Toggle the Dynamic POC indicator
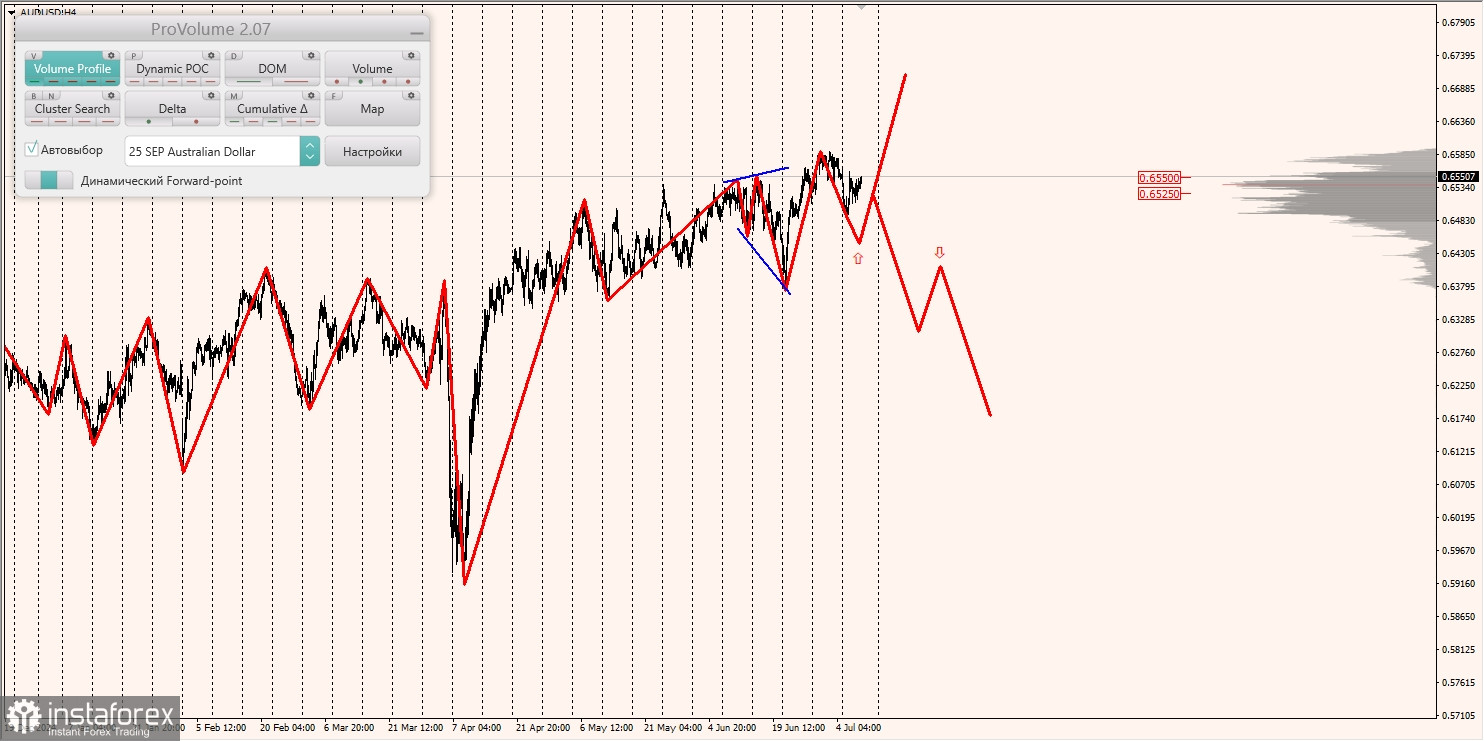 coord(172,69)
